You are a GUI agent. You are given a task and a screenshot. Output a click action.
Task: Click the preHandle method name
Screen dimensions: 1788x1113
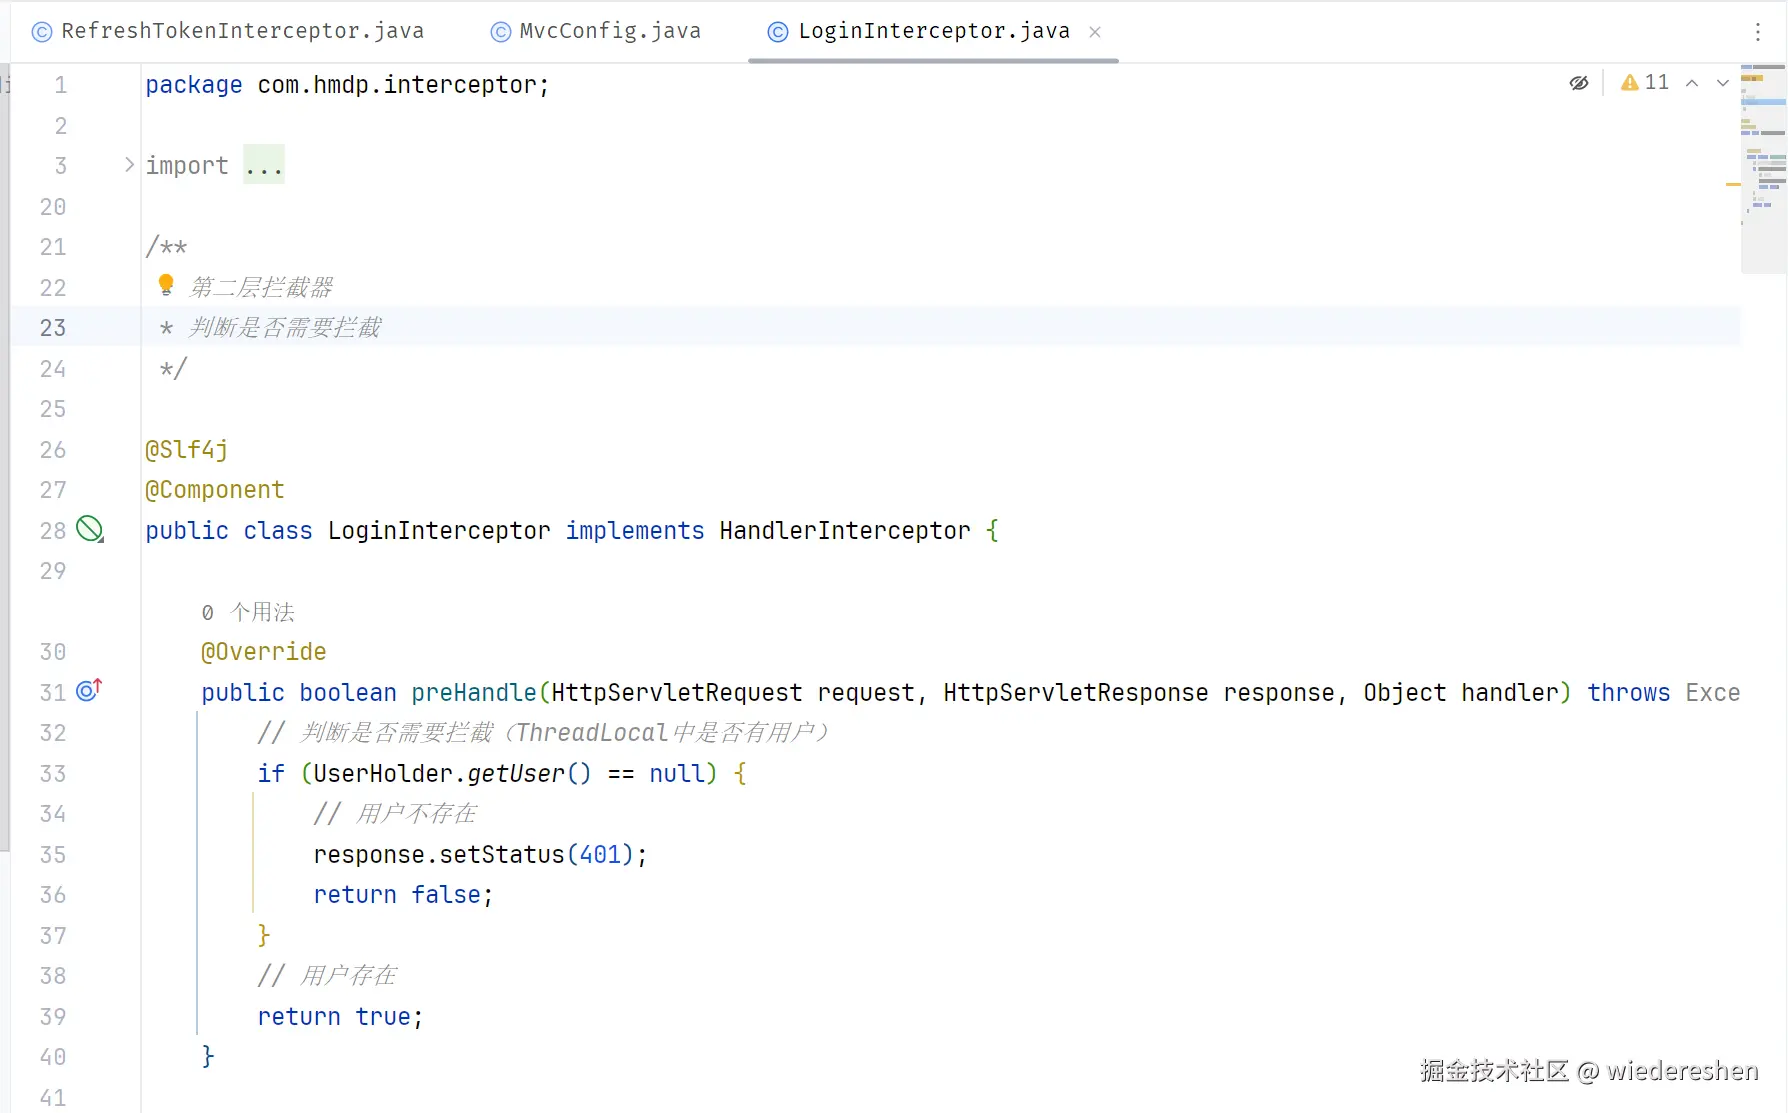[x=474, y=693]
